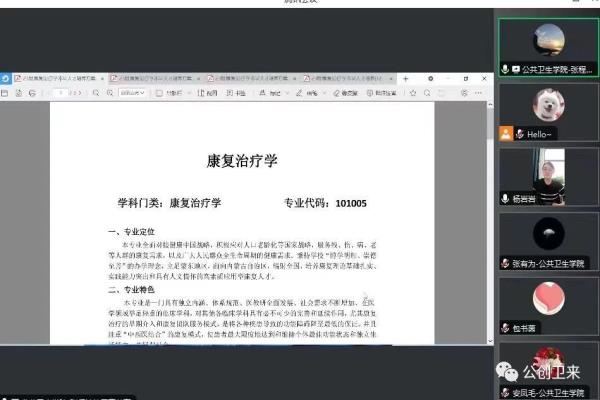The height and width of the screenshot is (400, 600).
Task: Open the zoom percentage dropdown
Action: [129, 92]
